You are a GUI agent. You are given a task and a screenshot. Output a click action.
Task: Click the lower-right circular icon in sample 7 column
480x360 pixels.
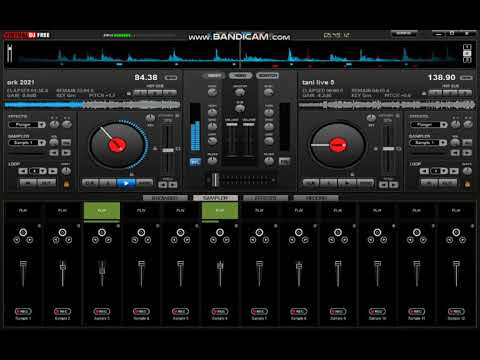pos(266,240)
